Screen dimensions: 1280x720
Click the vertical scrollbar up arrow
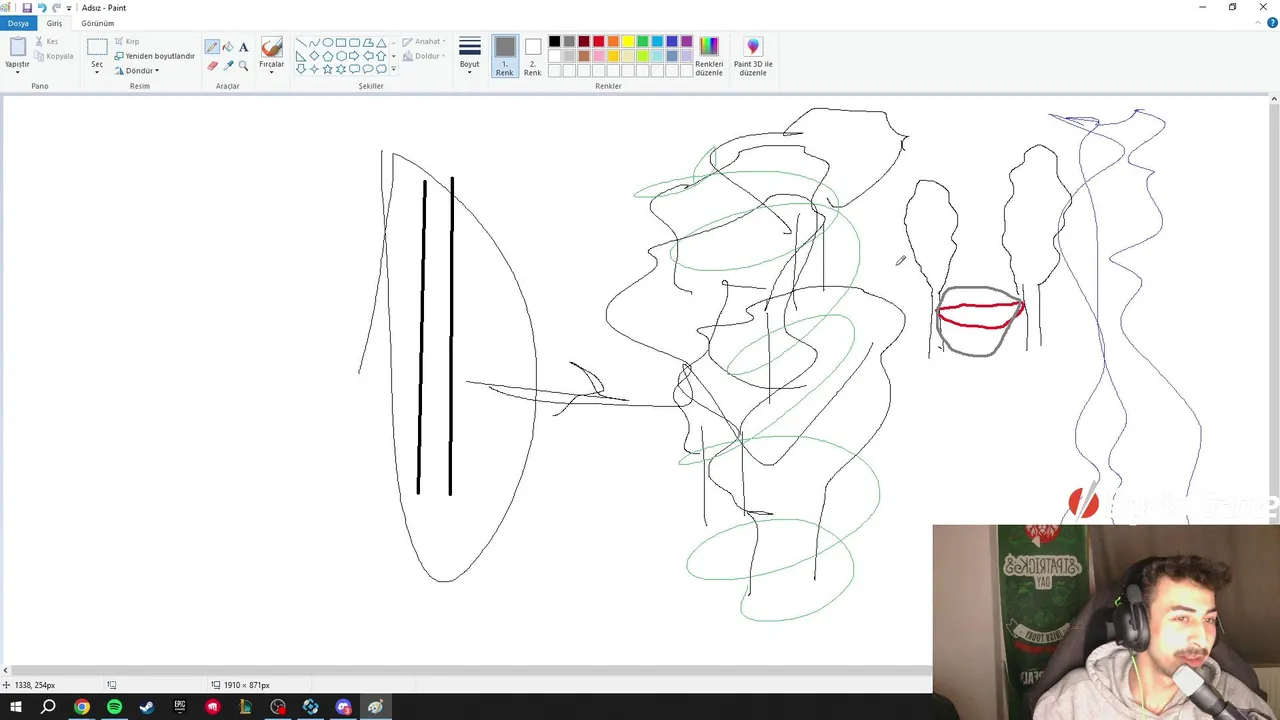pyautogui.click(x=1274, y=99)
